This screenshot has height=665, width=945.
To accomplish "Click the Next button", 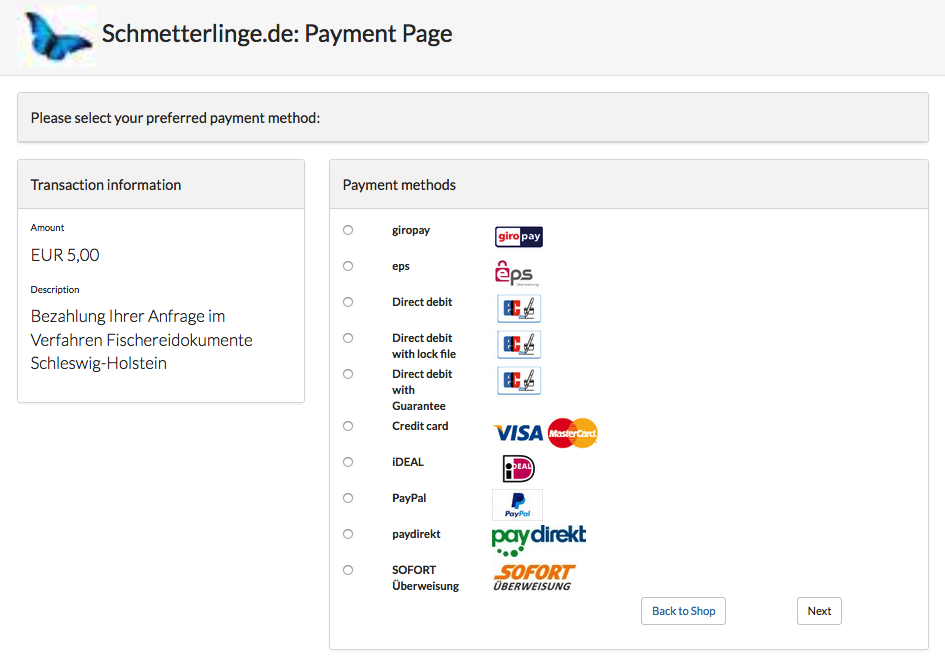I will (818, 611).
